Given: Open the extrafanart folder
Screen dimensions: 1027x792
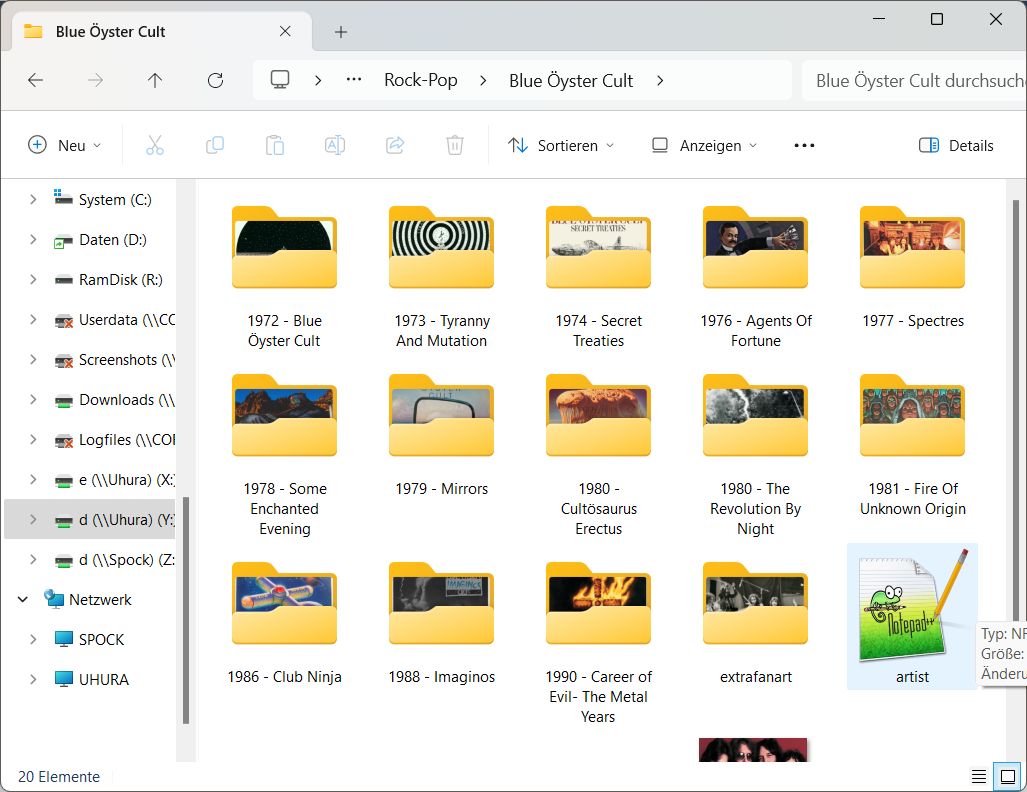Looking at the screenshot, I should [756, 623].
